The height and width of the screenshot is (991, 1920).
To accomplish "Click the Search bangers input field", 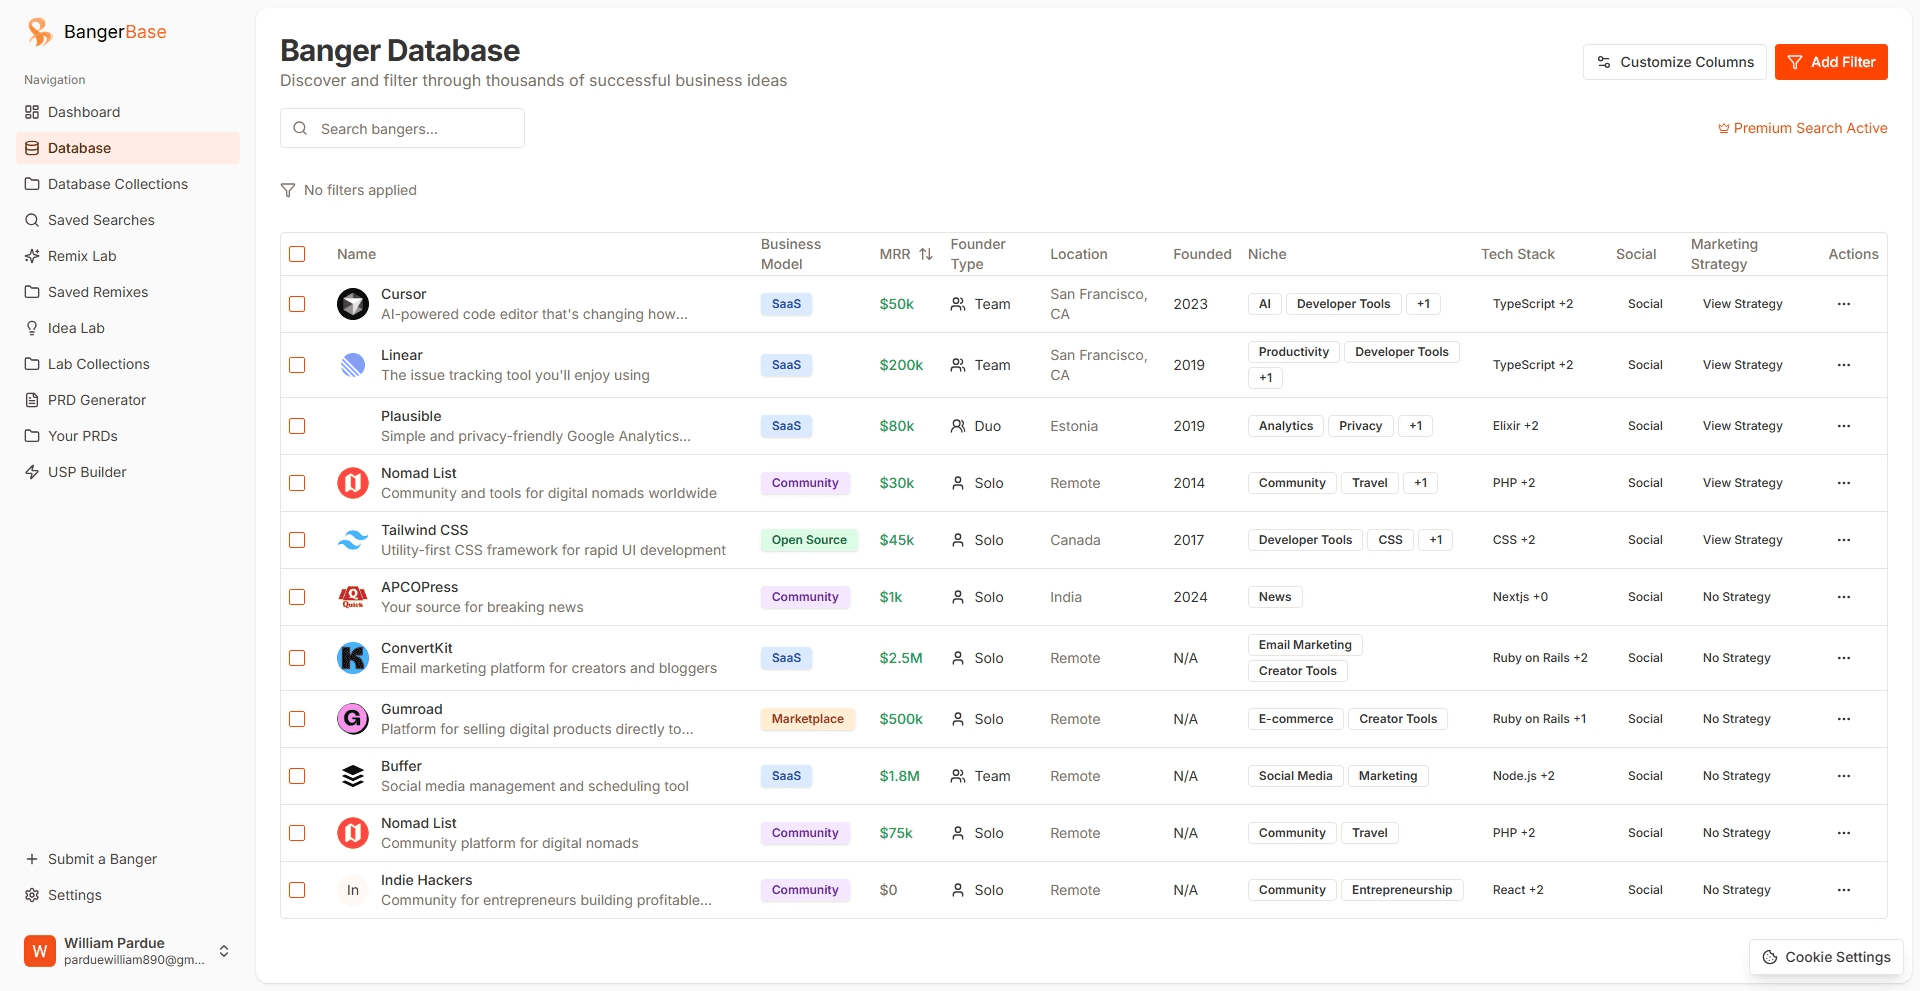I will (x=402, y=128).
